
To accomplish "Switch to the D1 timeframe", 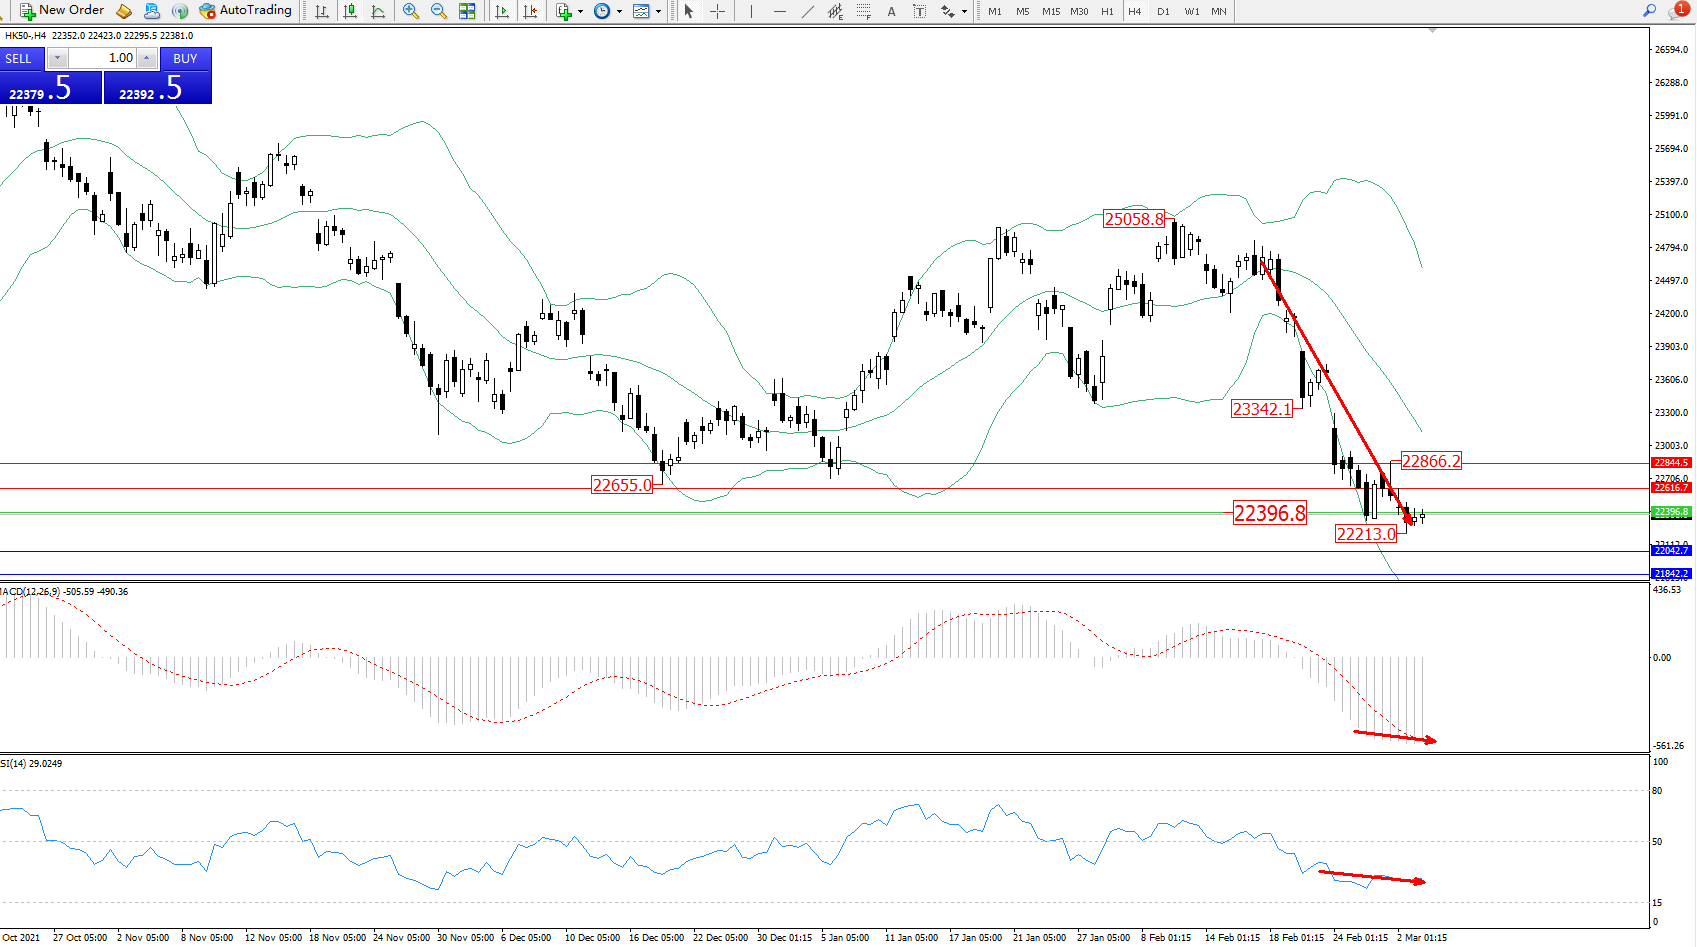I will [x=1163, y=11].
